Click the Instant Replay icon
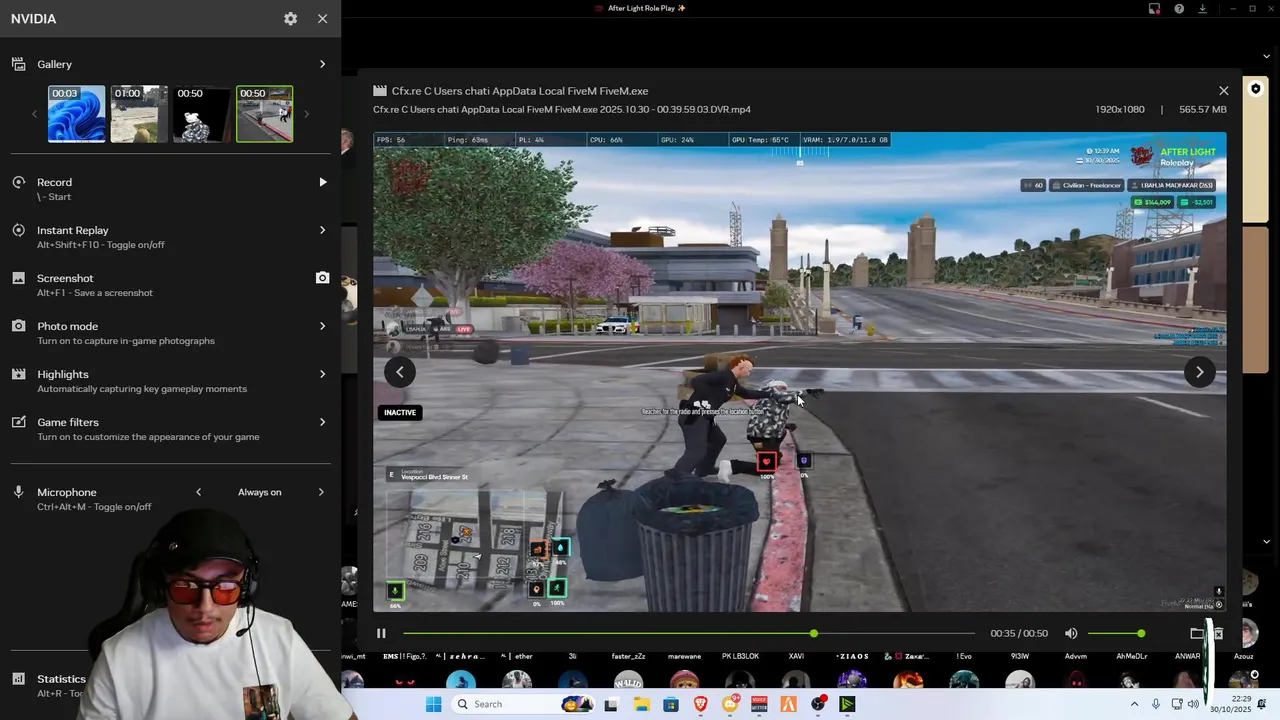This screenshot has width=1280, height=720. tap(18, 230)
